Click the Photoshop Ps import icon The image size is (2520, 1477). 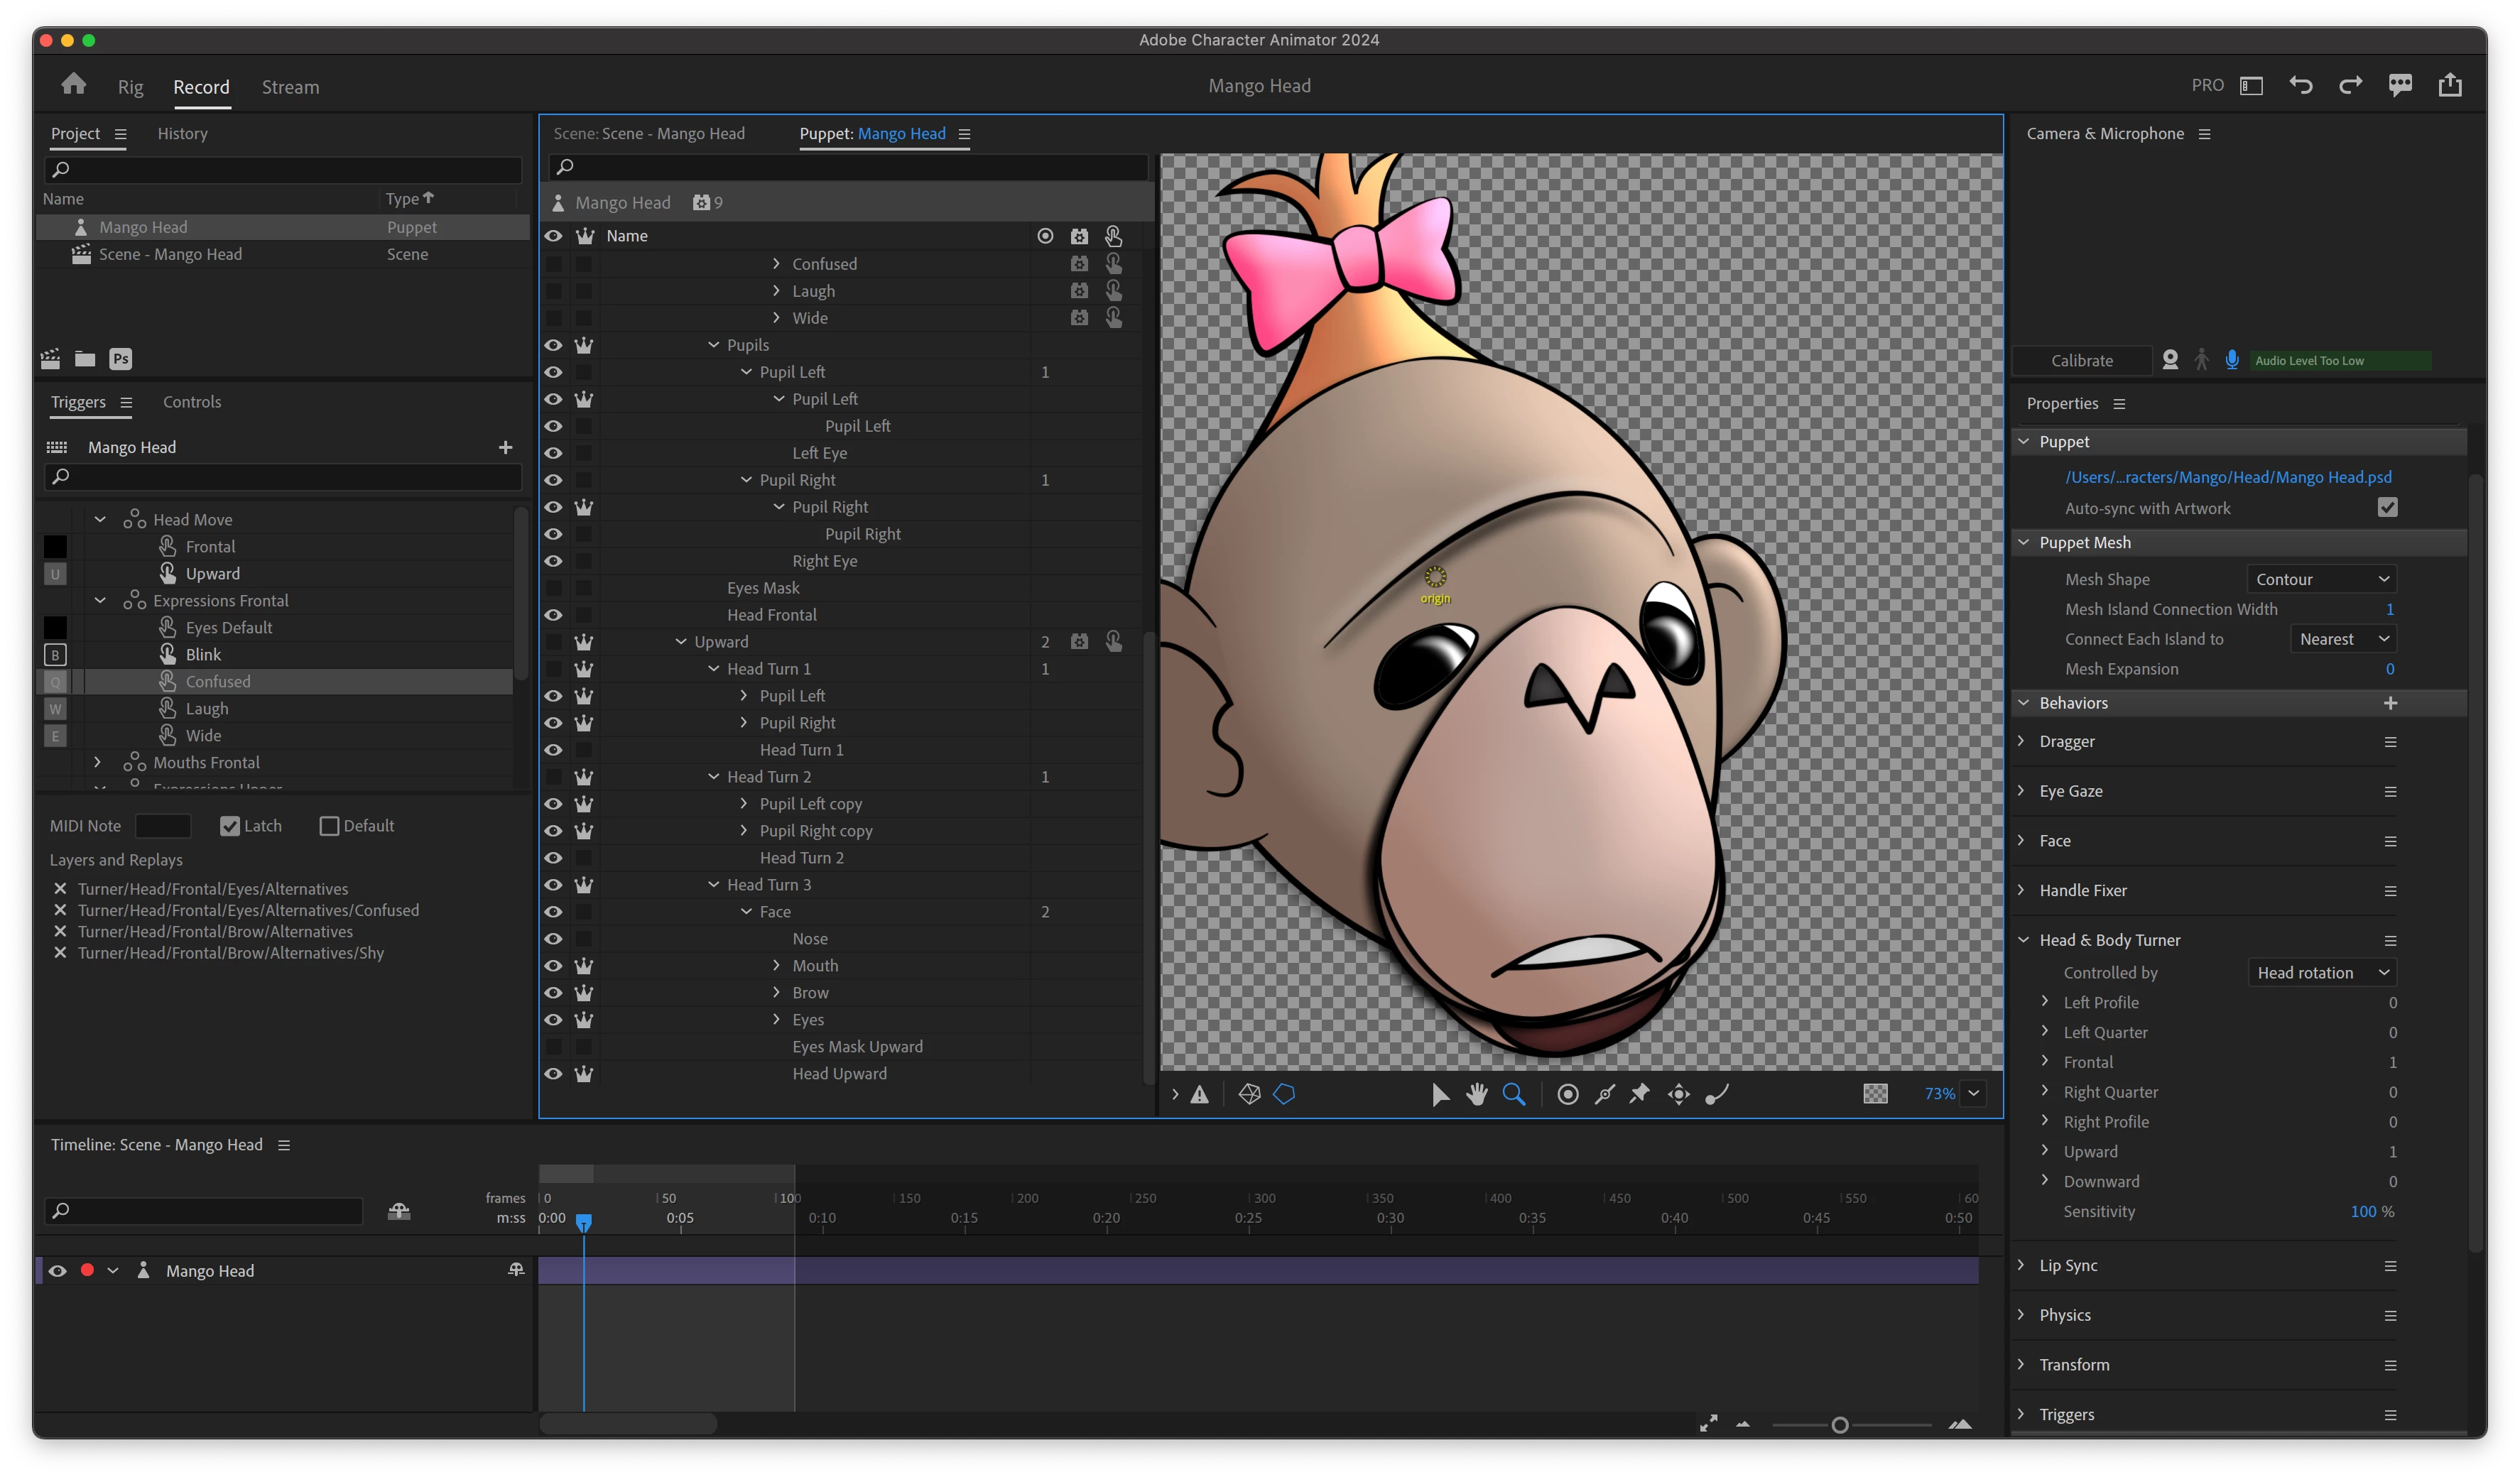click(x=121, y=359)
